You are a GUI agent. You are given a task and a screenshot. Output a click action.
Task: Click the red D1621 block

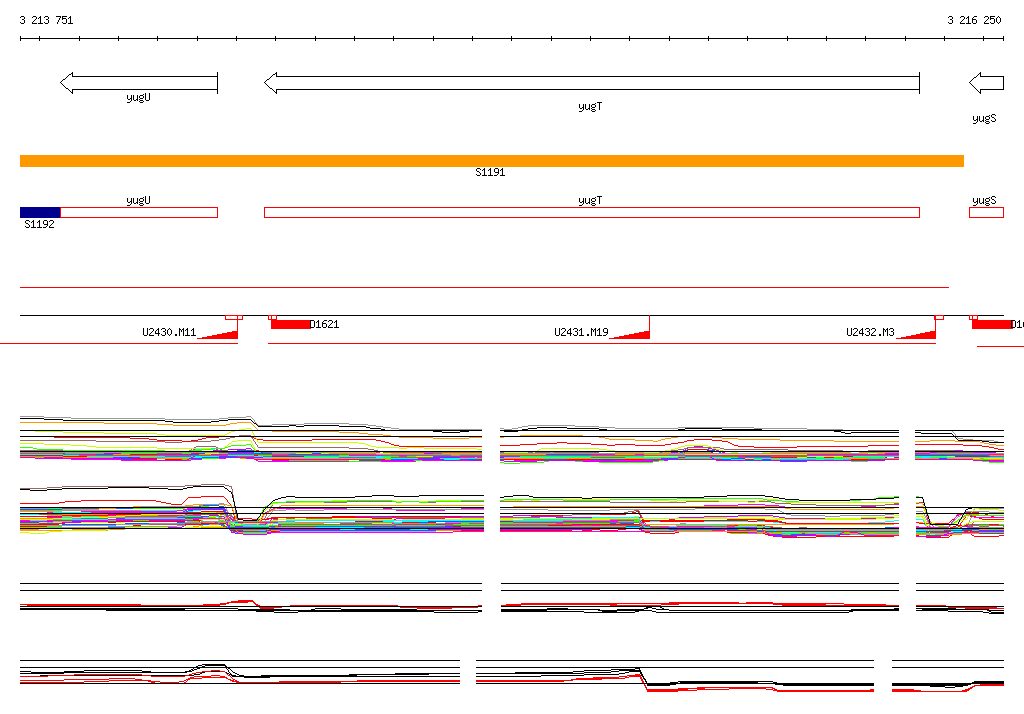tap(290, 324)
